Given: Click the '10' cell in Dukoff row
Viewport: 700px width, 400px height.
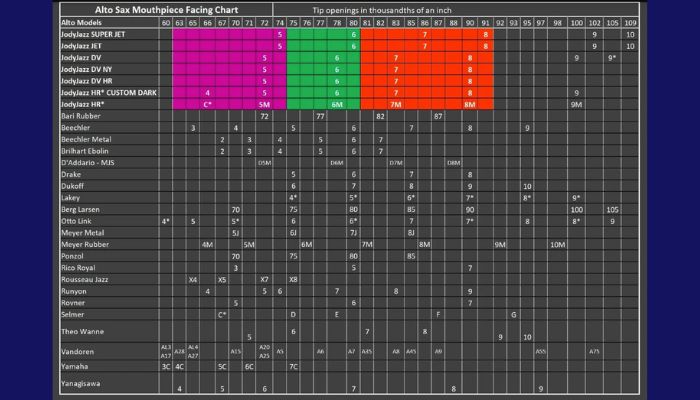Looking at the screenshot, I should coord(527,186).
